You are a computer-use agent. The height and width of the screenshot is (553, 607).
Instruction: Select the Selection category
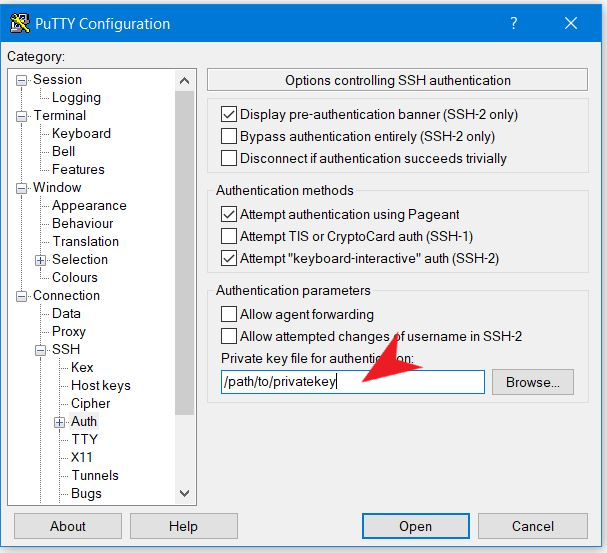(80, 259)
